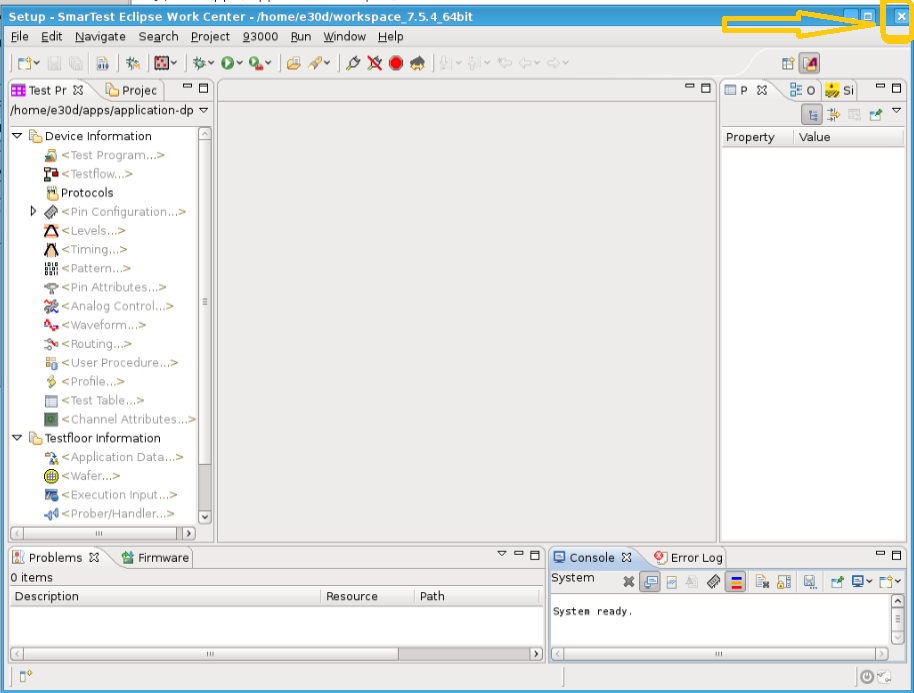914x693 pixels.
Task: Toggle Scroll Lock in console toolbar
Action: [x=783, y=581]
